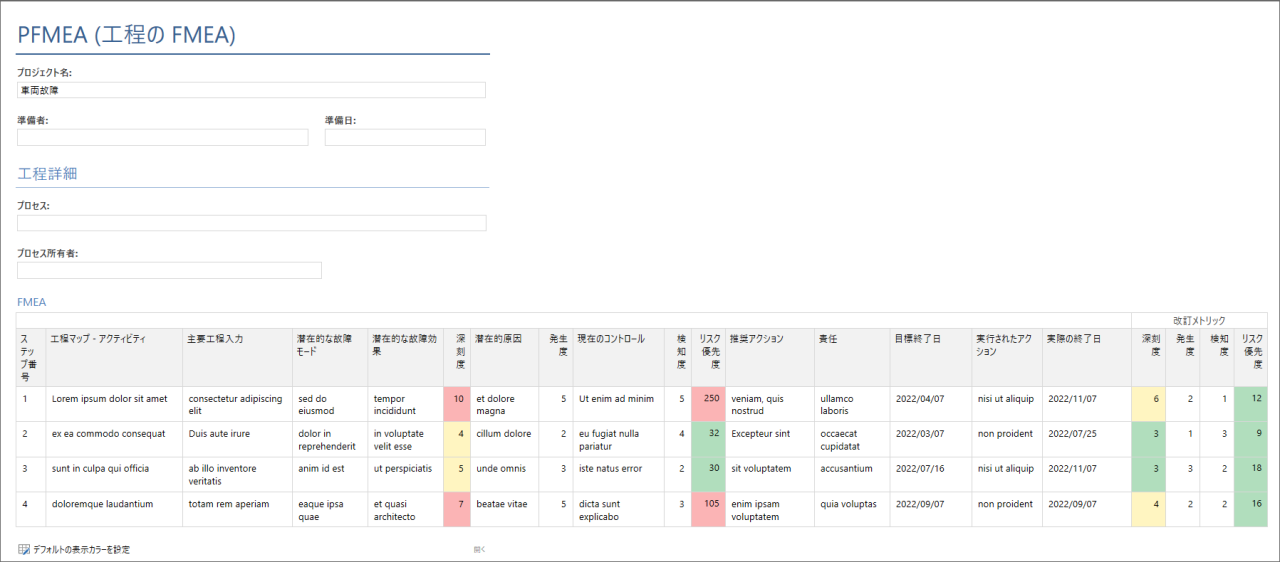Select the green risk priority cell 32

[708, 439]
